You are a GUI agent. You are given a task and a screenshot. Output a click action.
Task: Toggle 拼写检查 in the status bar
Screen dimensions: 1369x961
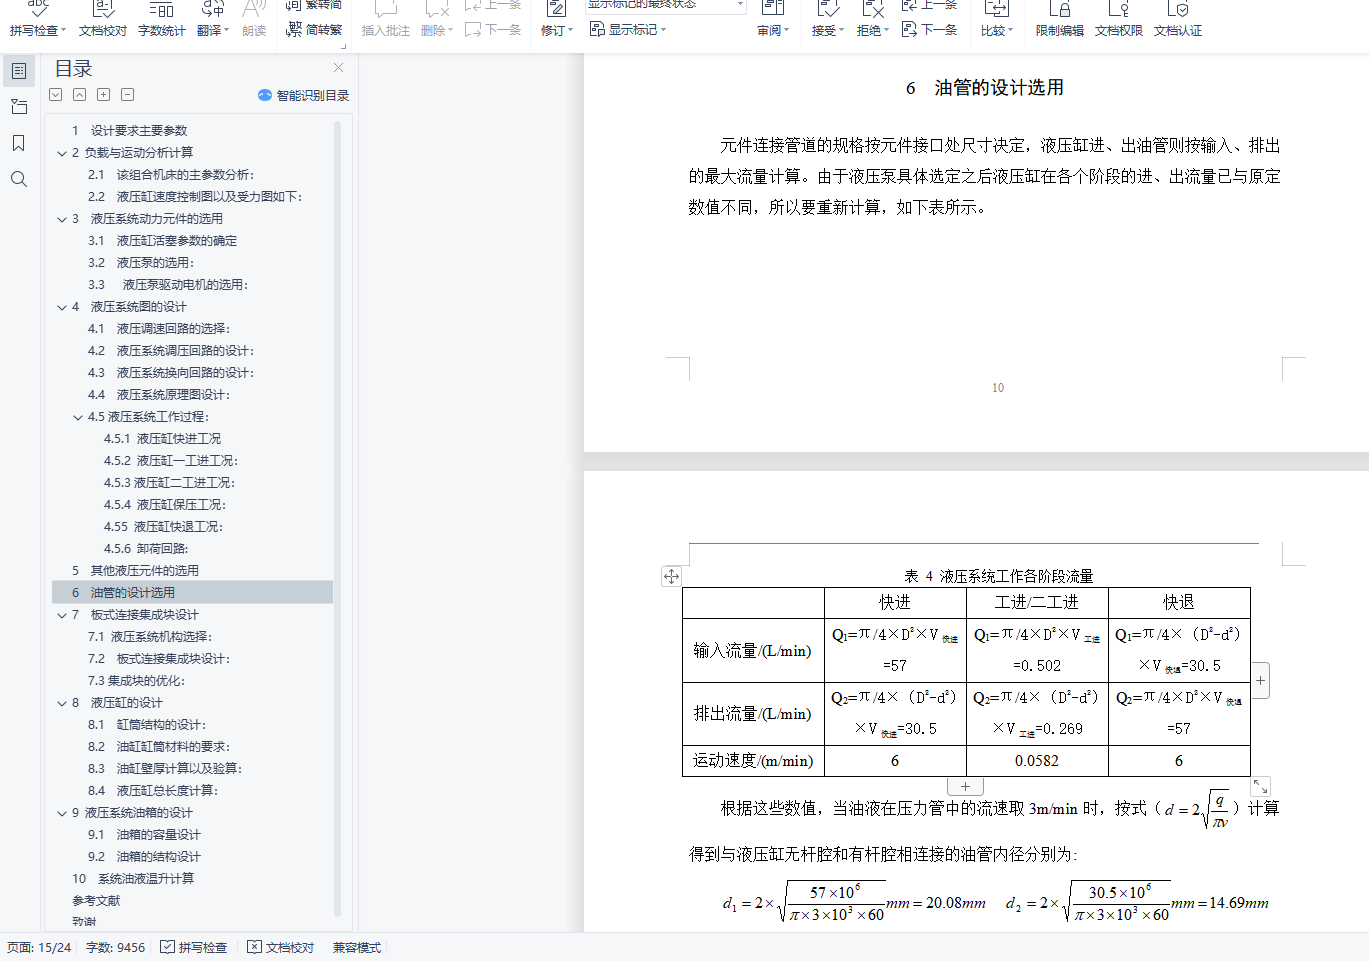tap(194, 948)
